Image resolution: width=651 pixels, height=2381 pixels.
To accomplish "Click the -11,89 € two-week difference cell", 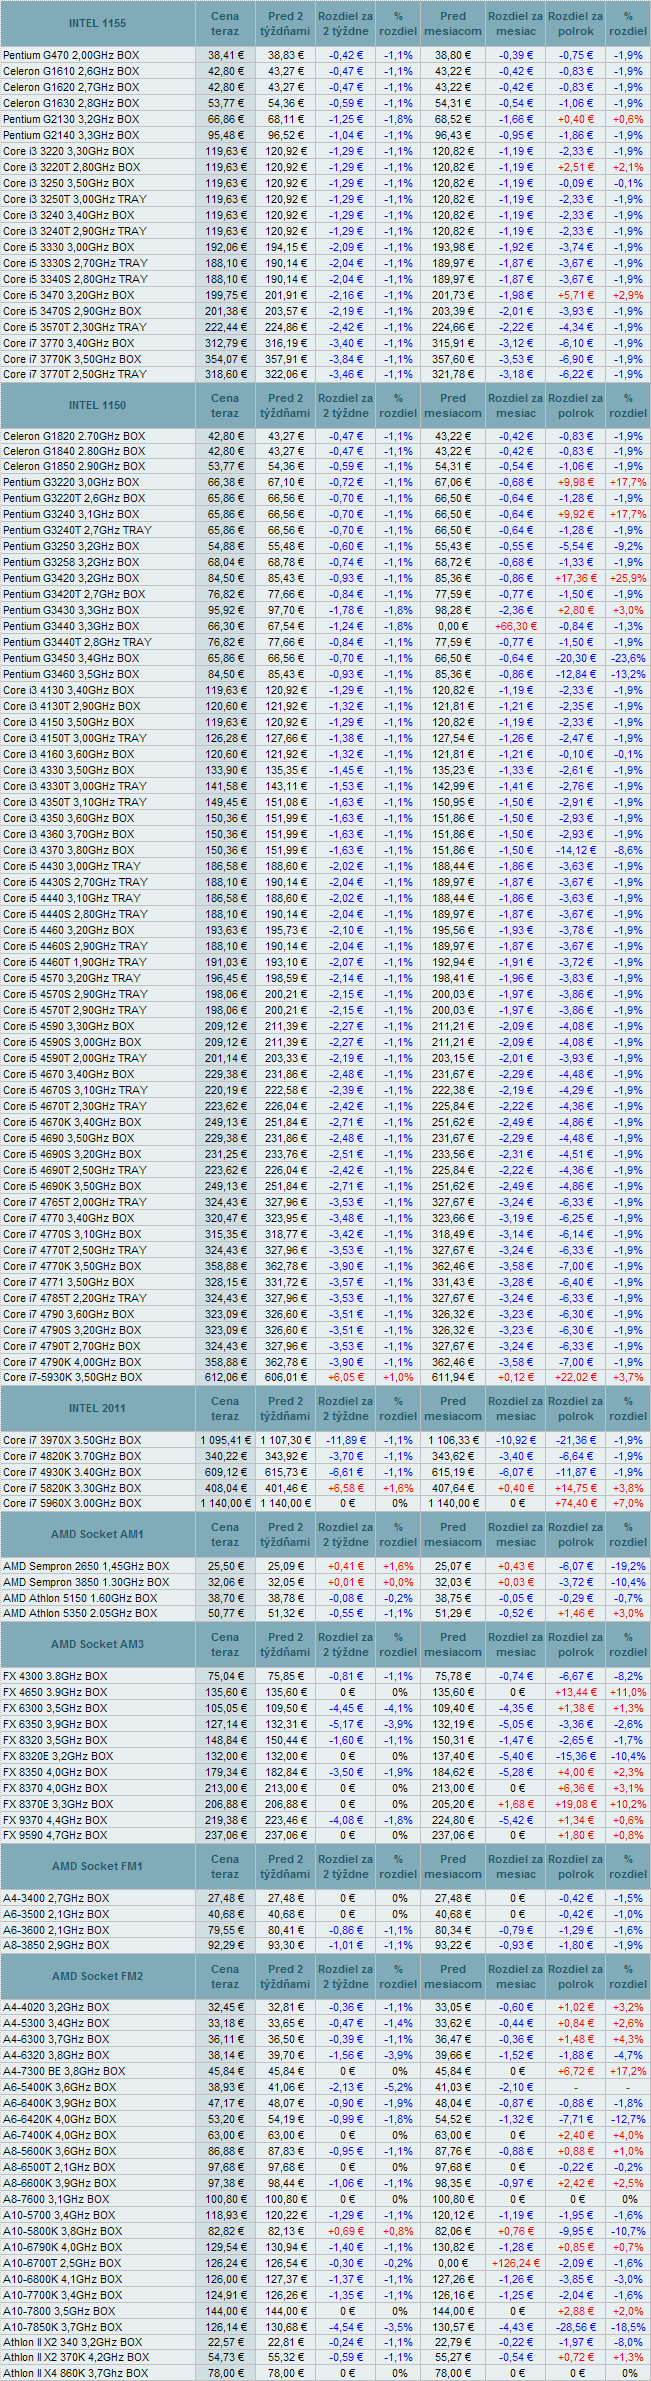I will point(345,1440).
